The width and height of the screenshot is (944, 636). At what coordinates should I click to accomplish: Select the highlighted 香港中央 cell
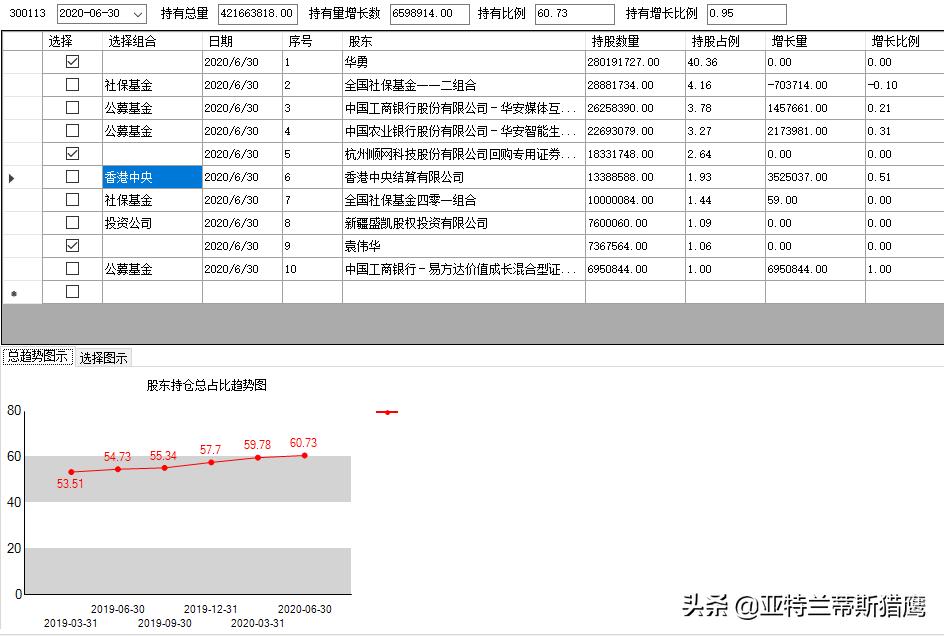pos(149,176)
